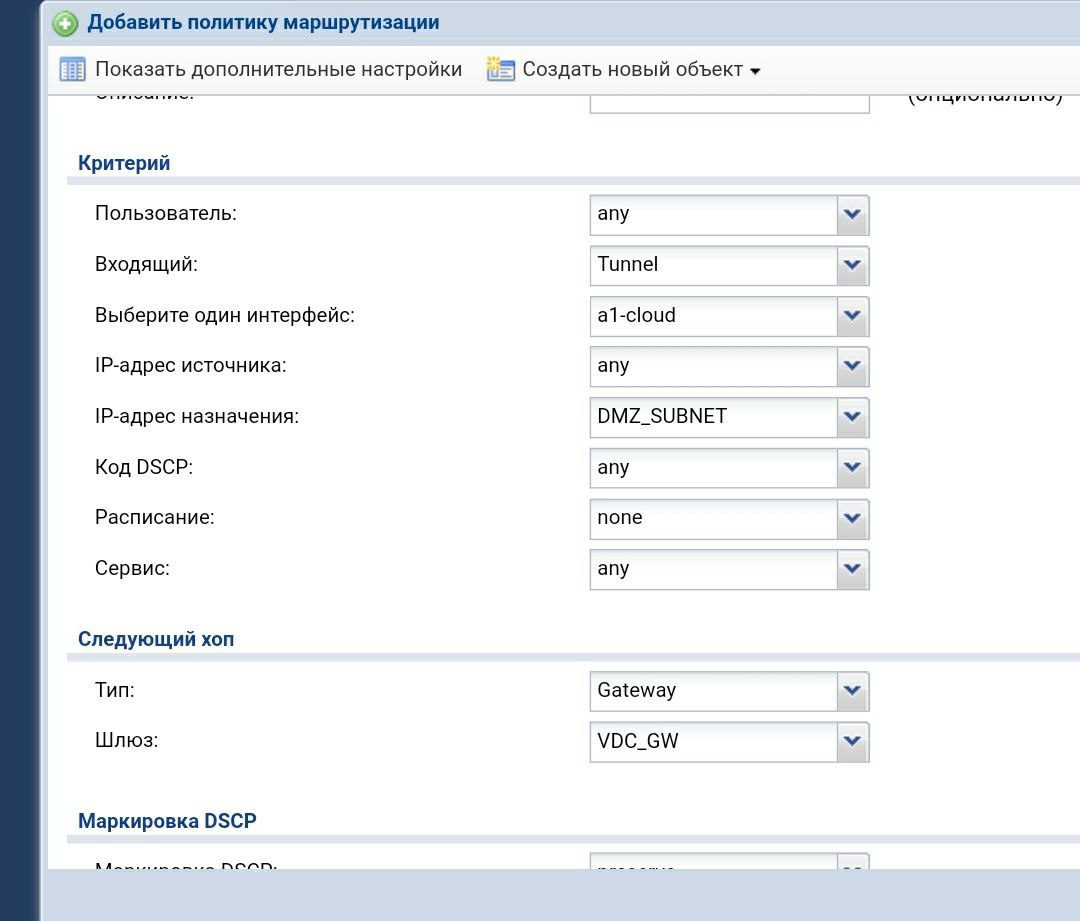Open the Тип next-hop dropdown arrow
This screenshot has height=921, width=1080.
[853, 690]
